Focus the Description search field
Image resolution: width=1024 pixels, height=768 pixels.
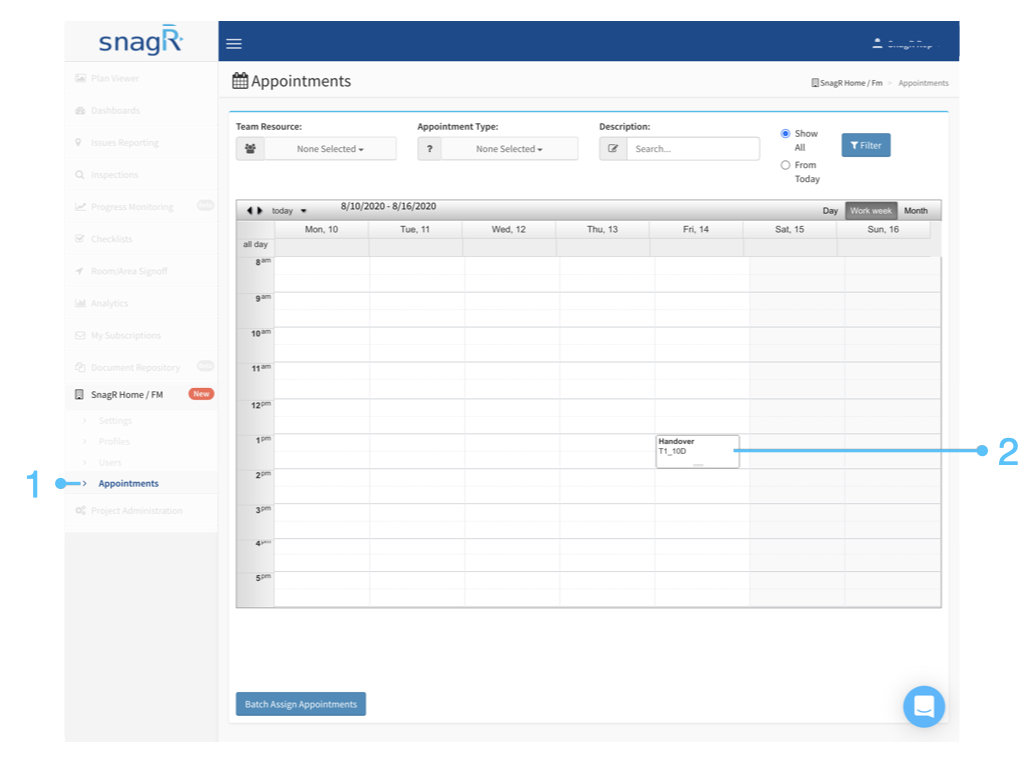(x=693, y=149)
